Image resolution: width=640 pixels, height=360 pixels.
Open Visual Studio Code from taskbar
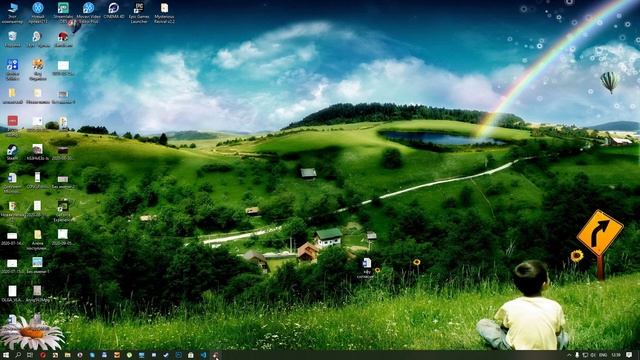203,356
